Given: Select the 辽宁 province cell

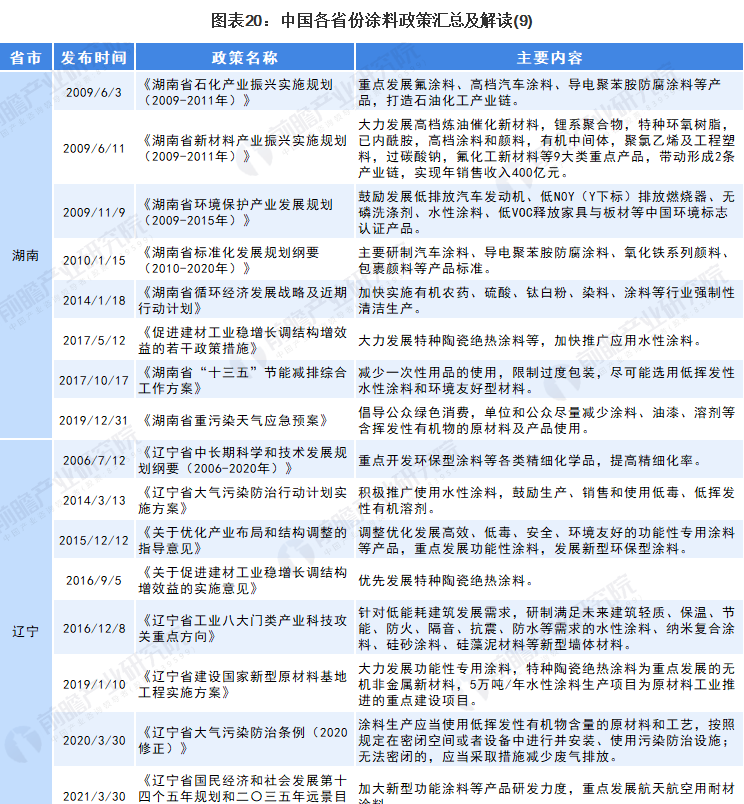Looking at the screenshot, I should [25, 631].
